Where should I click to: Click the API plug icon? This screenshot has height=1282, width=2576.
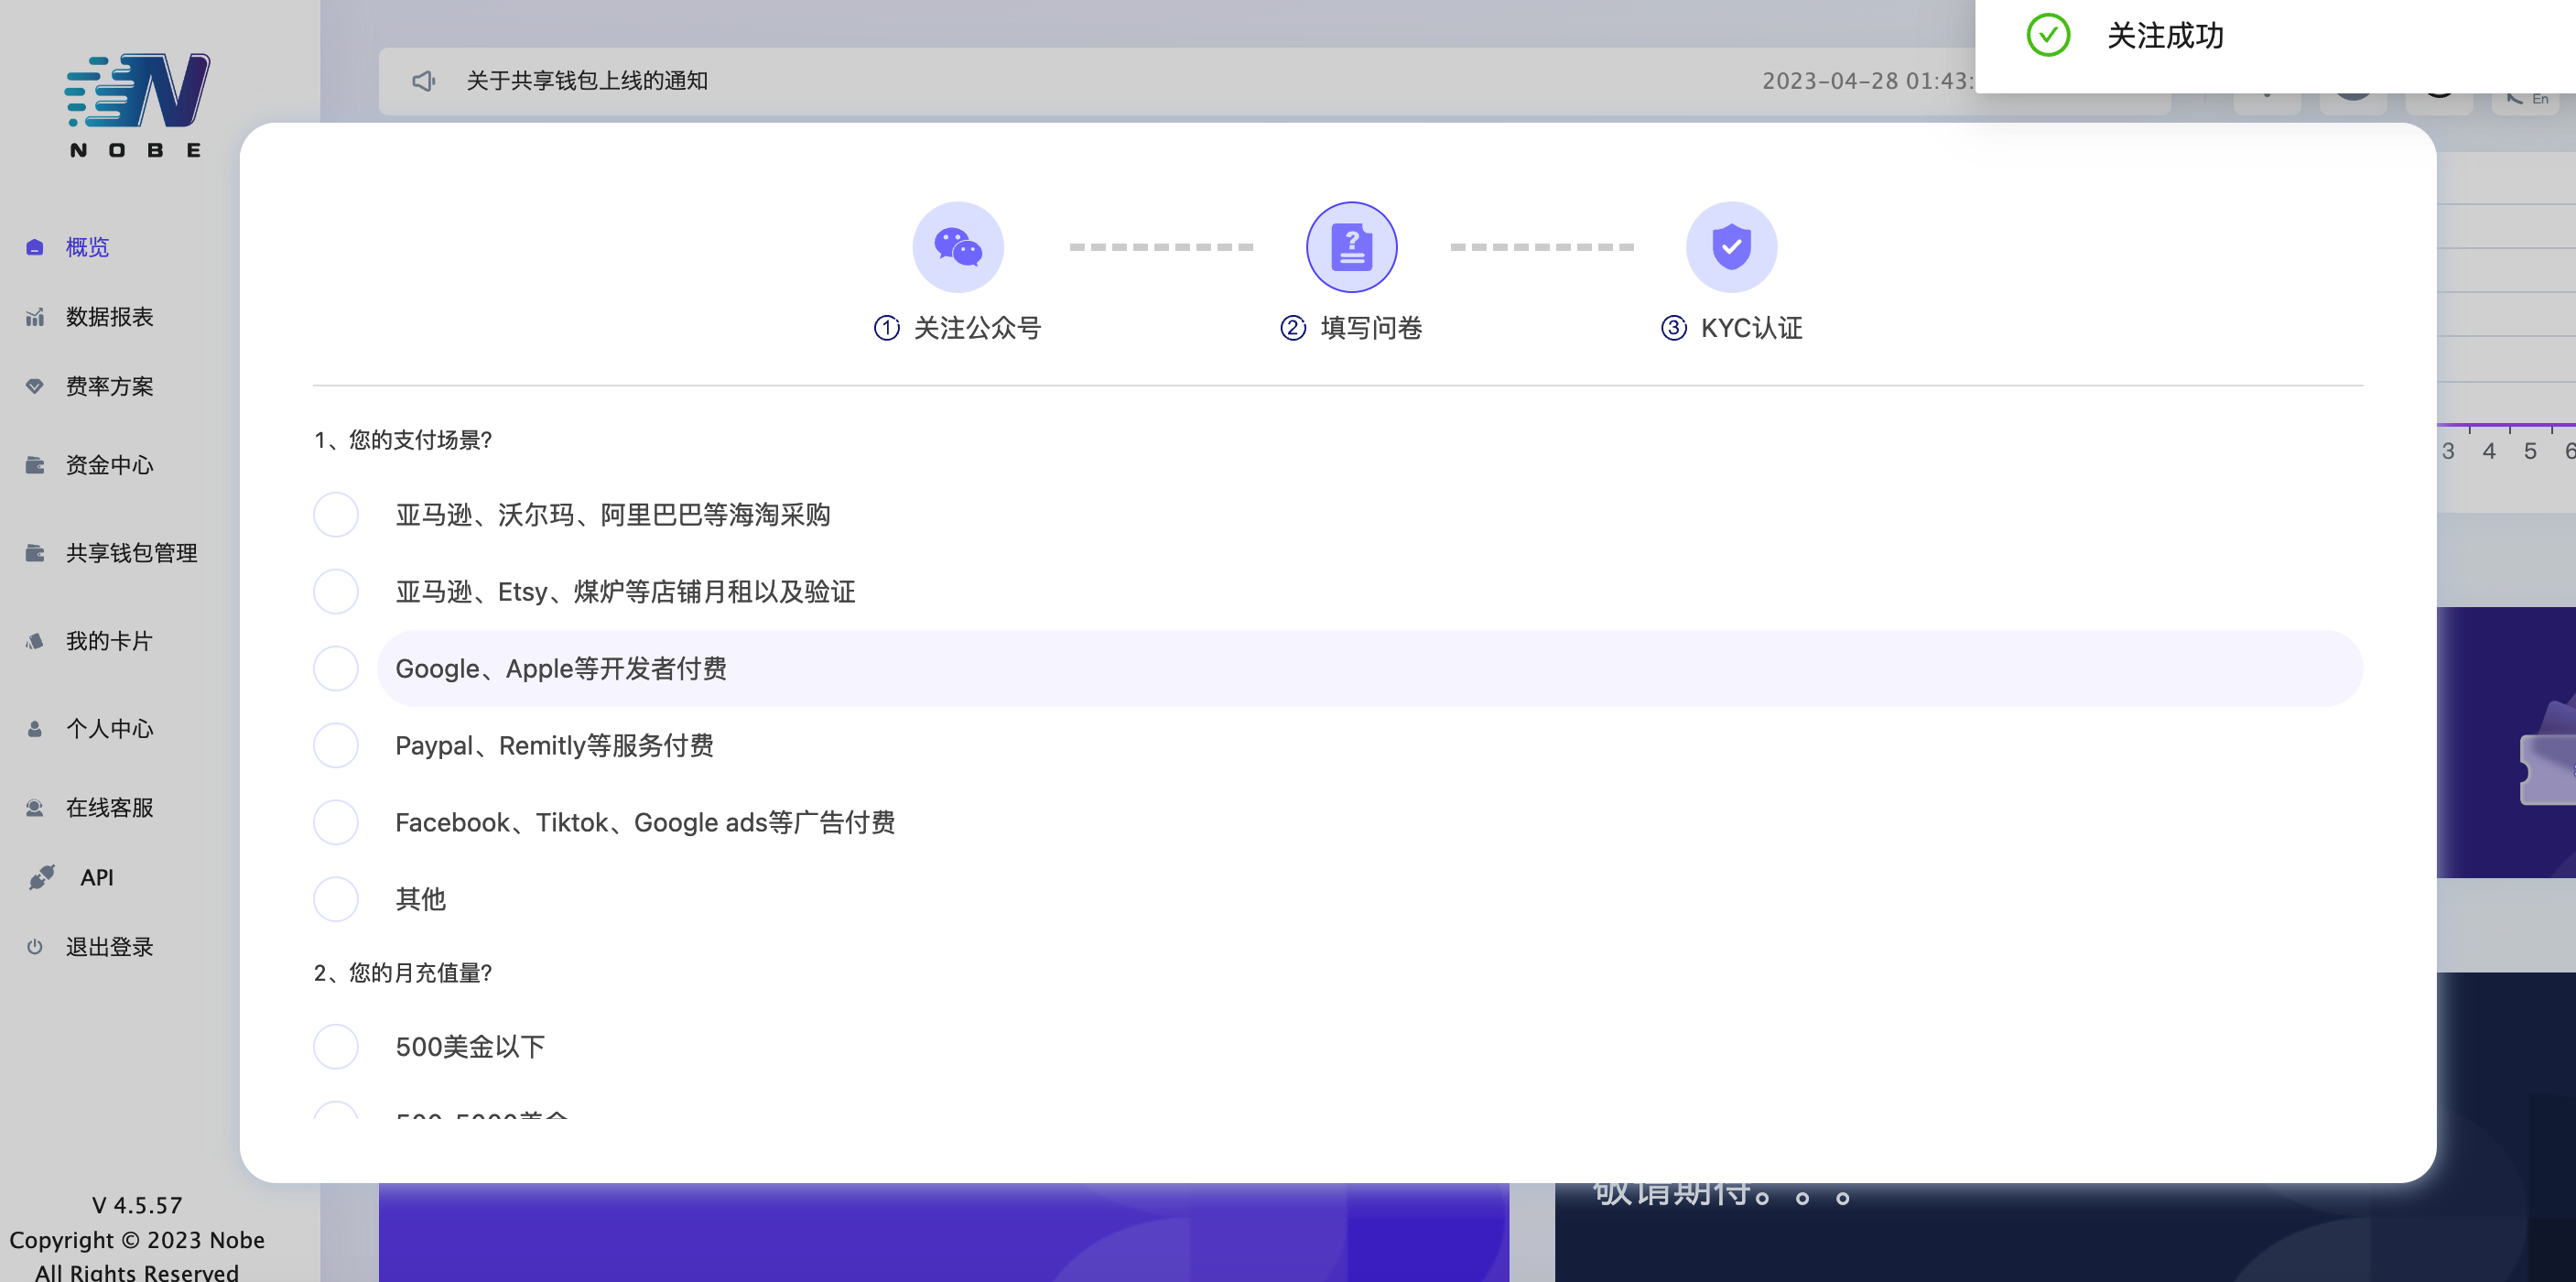42,877
